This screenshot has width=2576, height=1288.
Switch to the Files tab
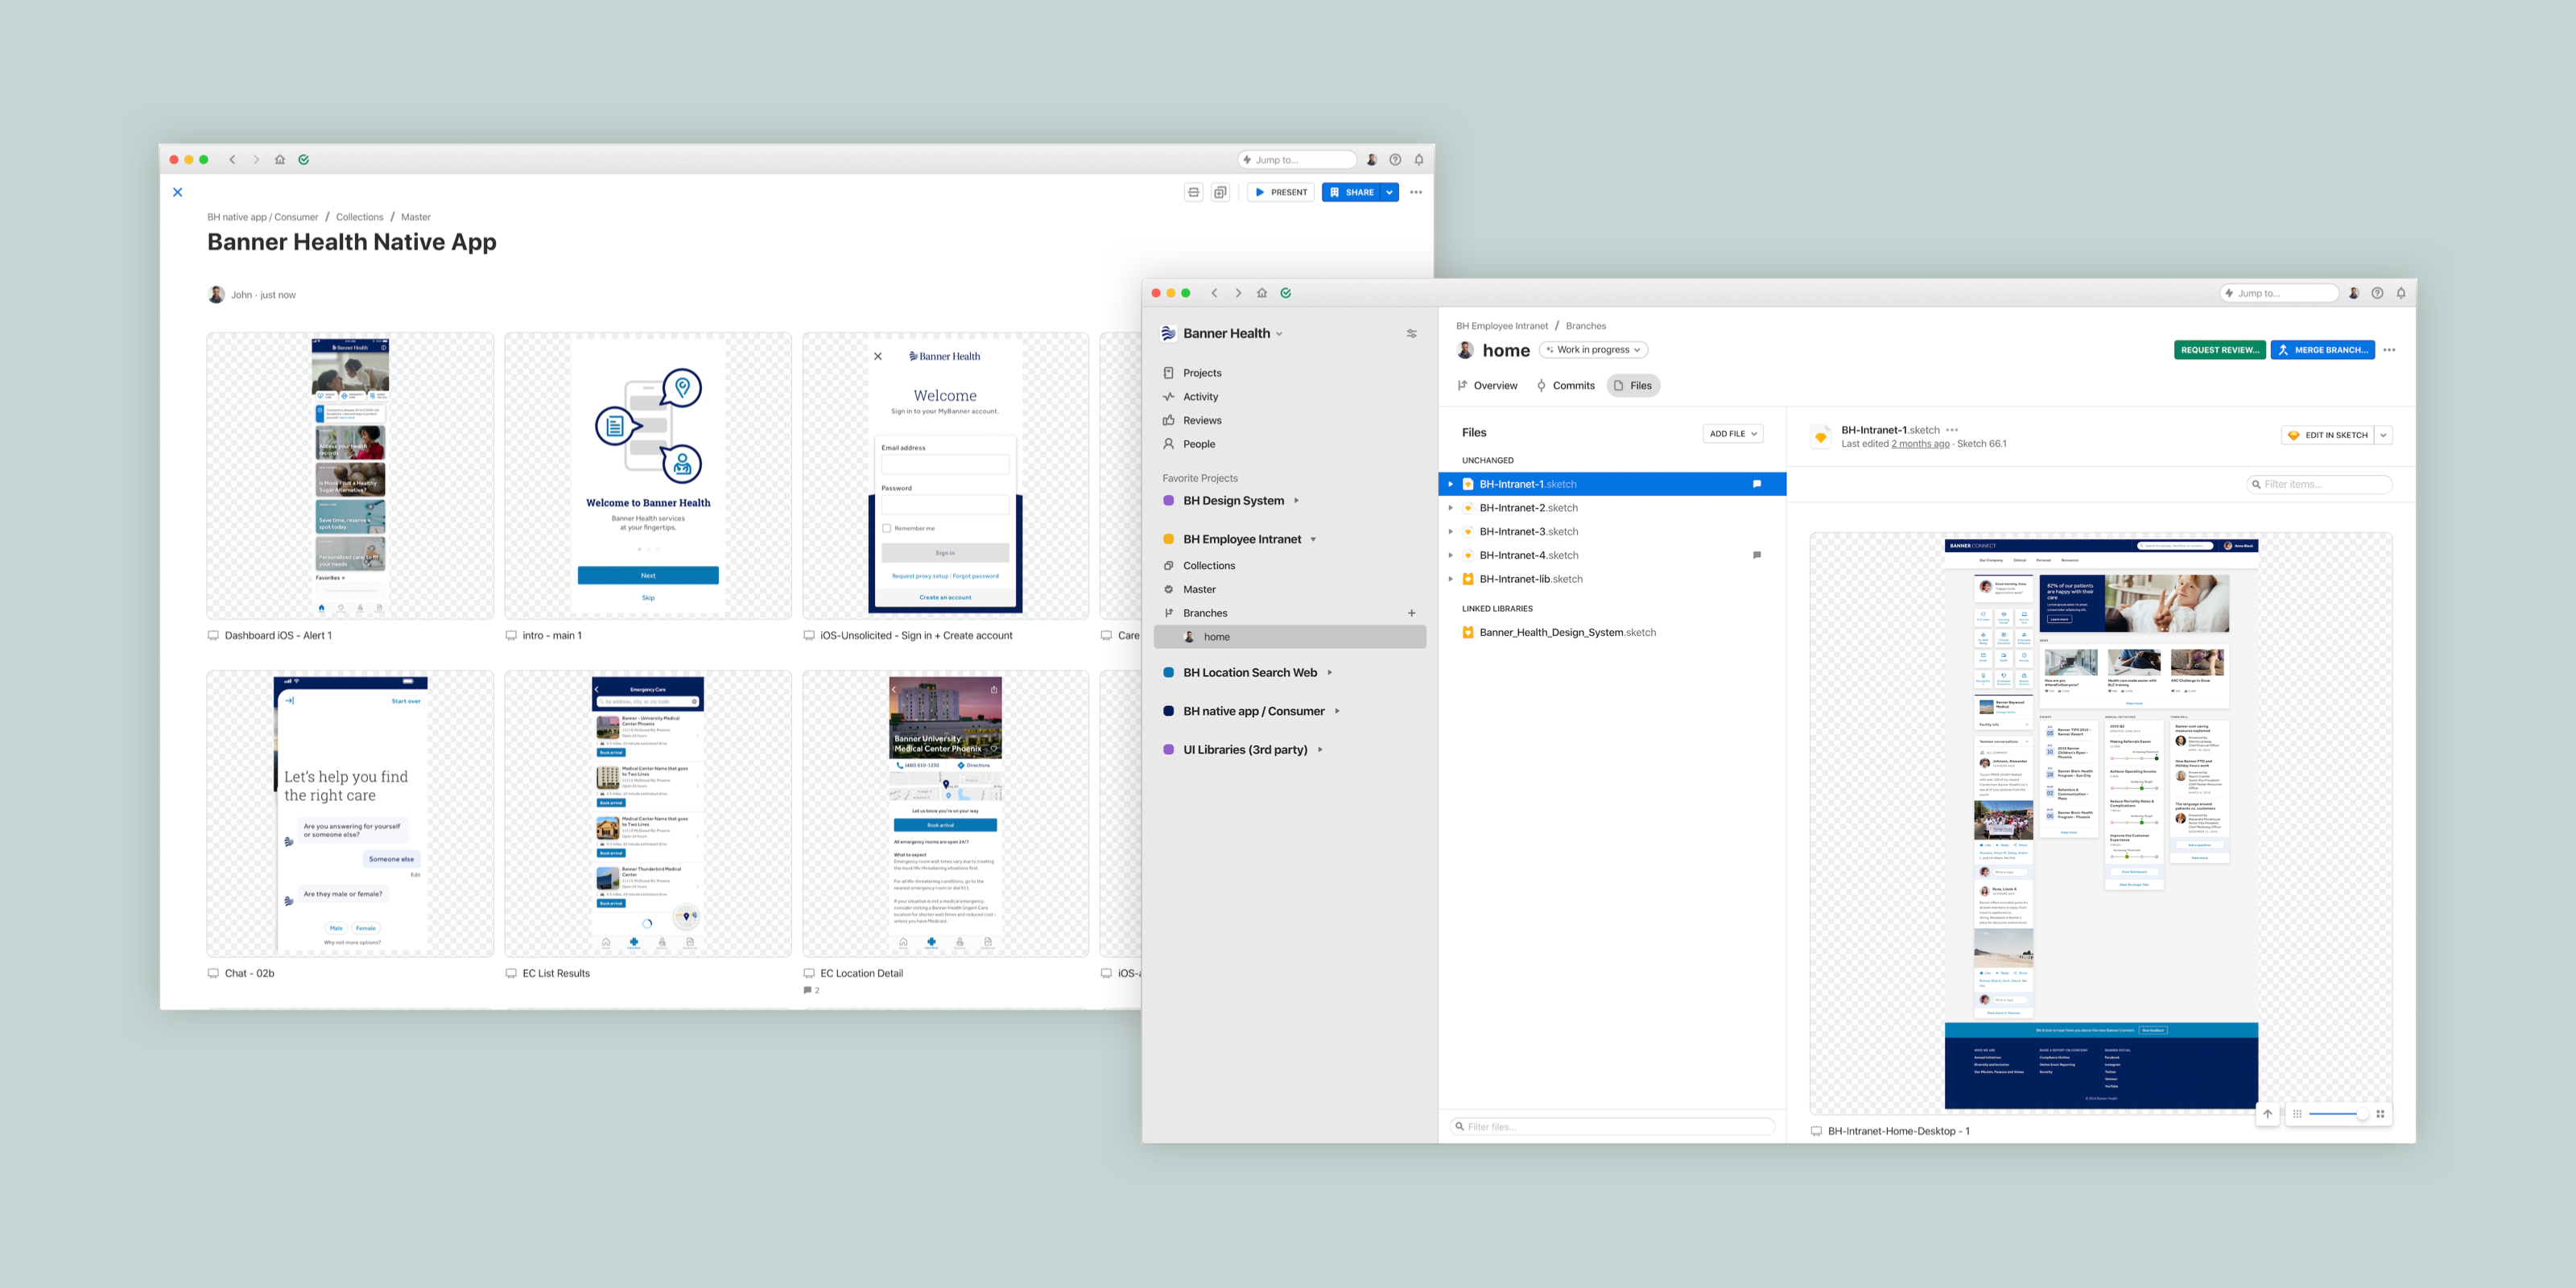click(1633, 386)
